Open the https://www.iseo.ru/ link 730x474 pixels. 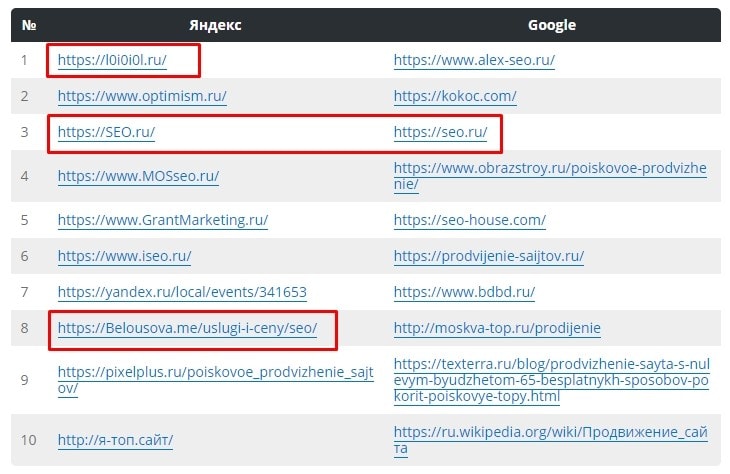pos(124,256)
